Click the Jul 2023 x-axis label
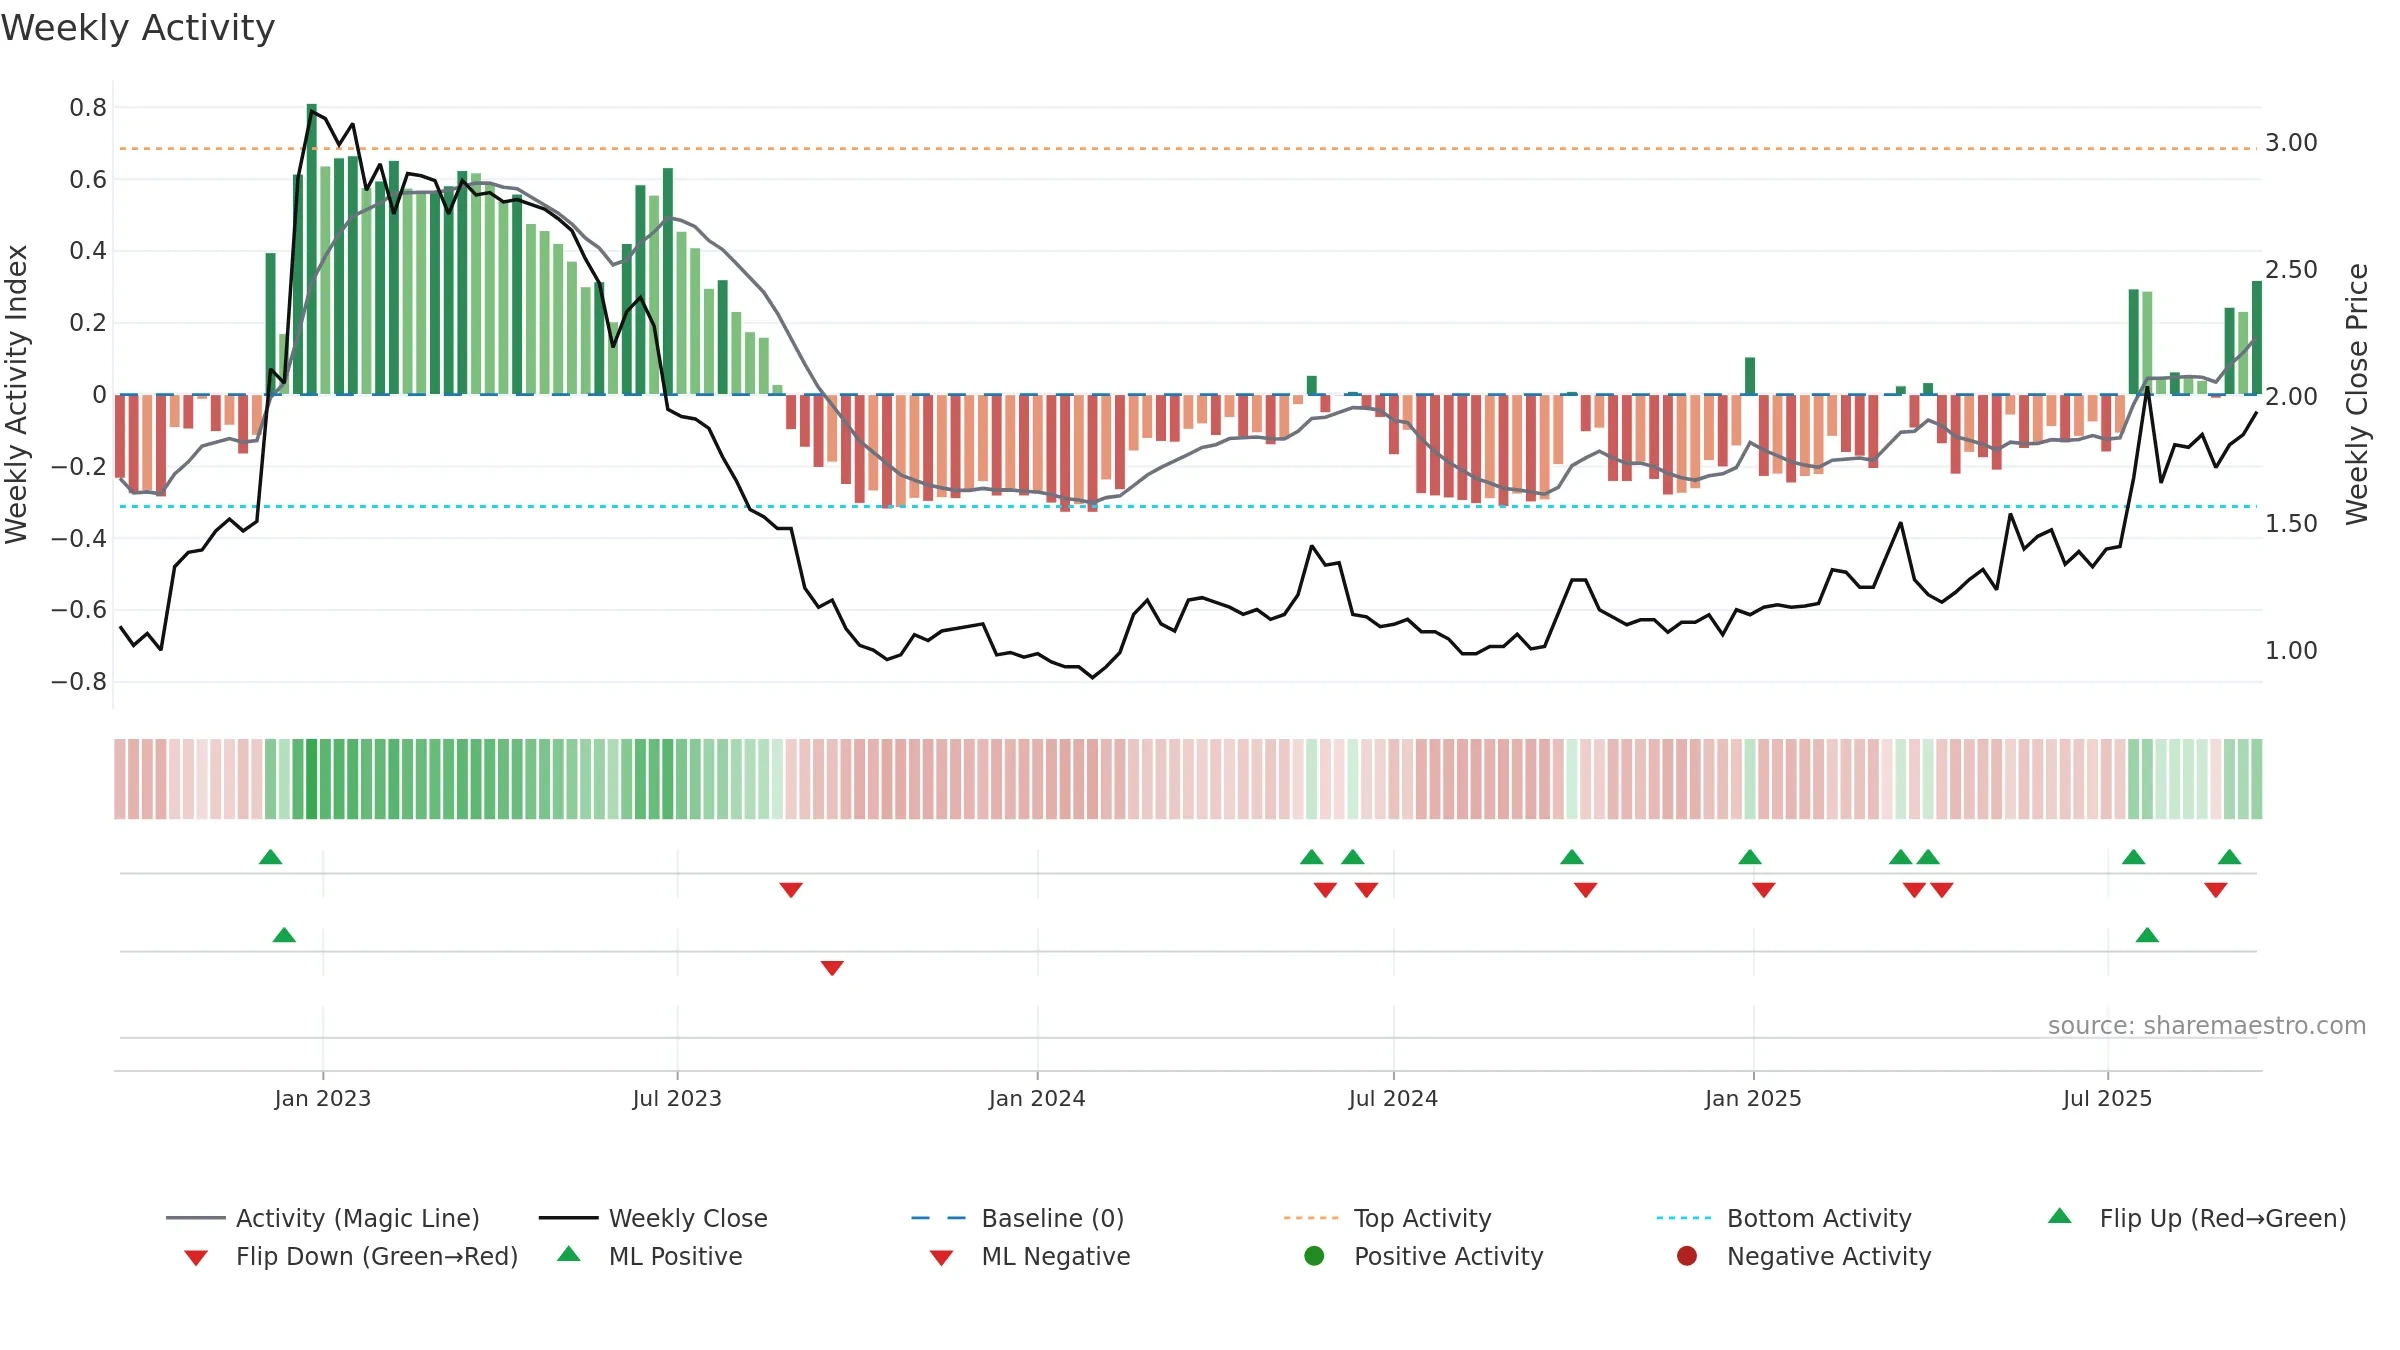The image size is (2400, 1350). 677,1098
